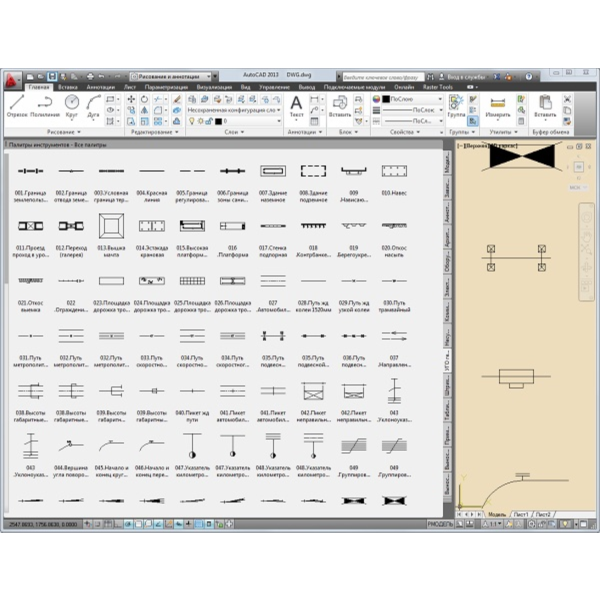Expand the Слои panel
The width and height of the screenshot is (600, 600).
[x=234, y=132]
